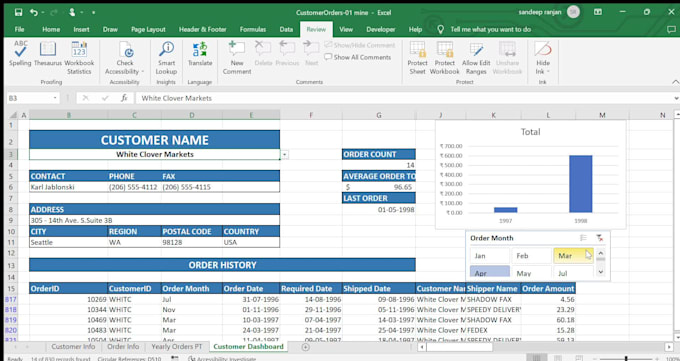Click Accessibility Investigate in status bar
The width and height of the screenshot is (680, 361).
tap(222, 359)
